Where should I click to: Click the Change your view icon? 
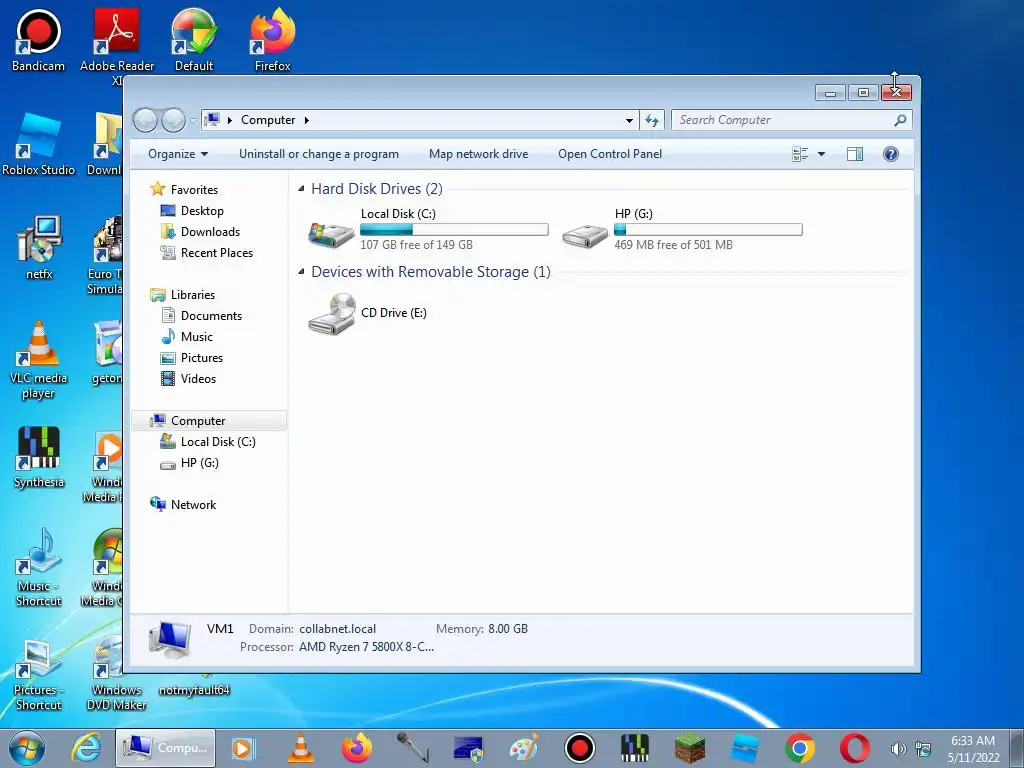(800, 154)
